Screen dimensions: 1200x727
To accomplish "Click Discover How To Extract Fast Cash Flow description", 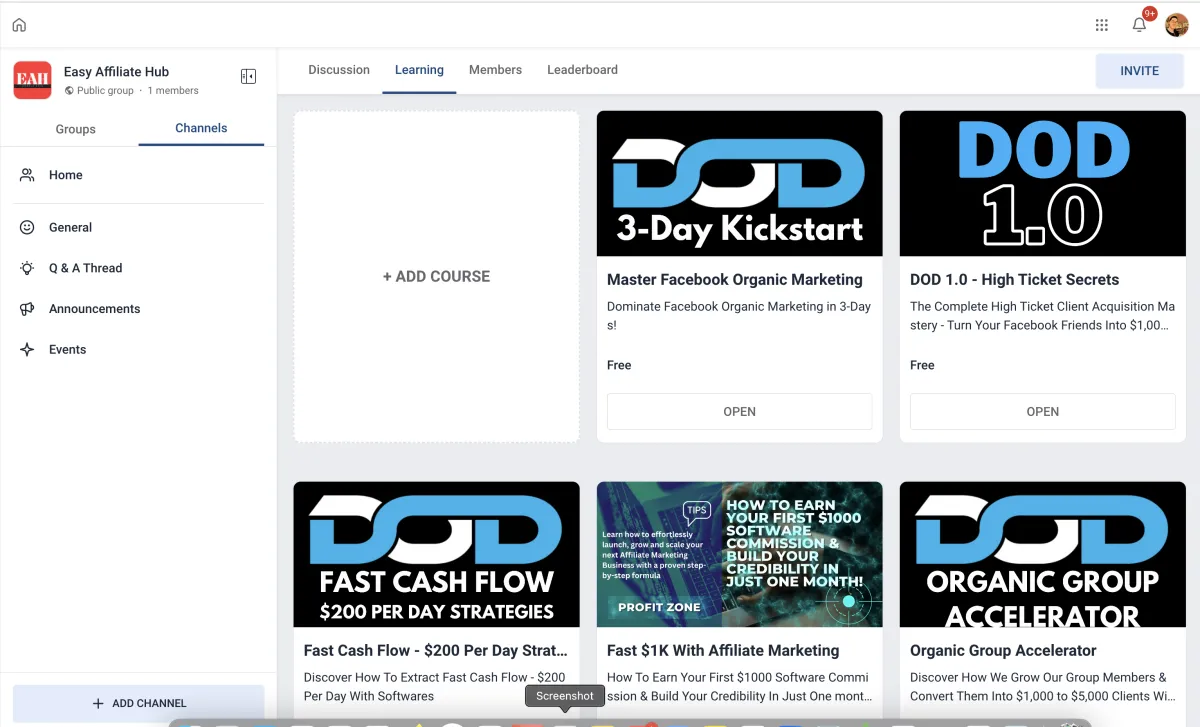I will pos(436,687).
